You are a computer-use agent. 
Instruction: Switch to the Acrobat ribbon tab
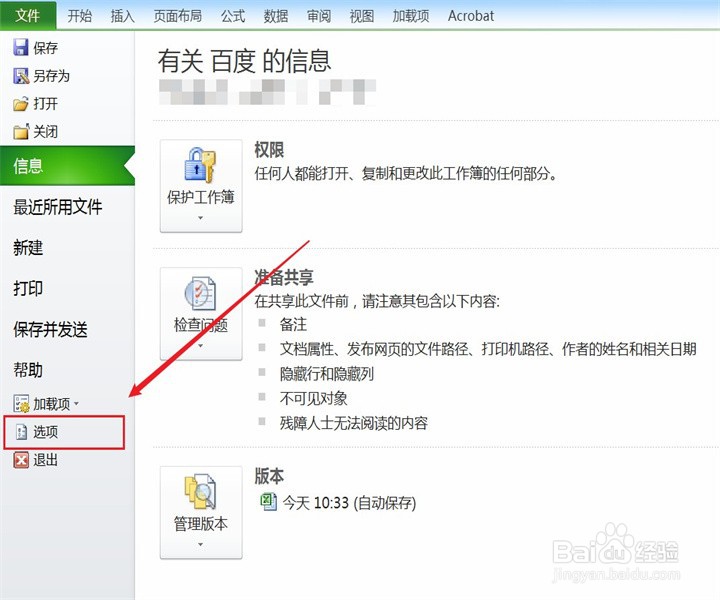click(471, 16)
